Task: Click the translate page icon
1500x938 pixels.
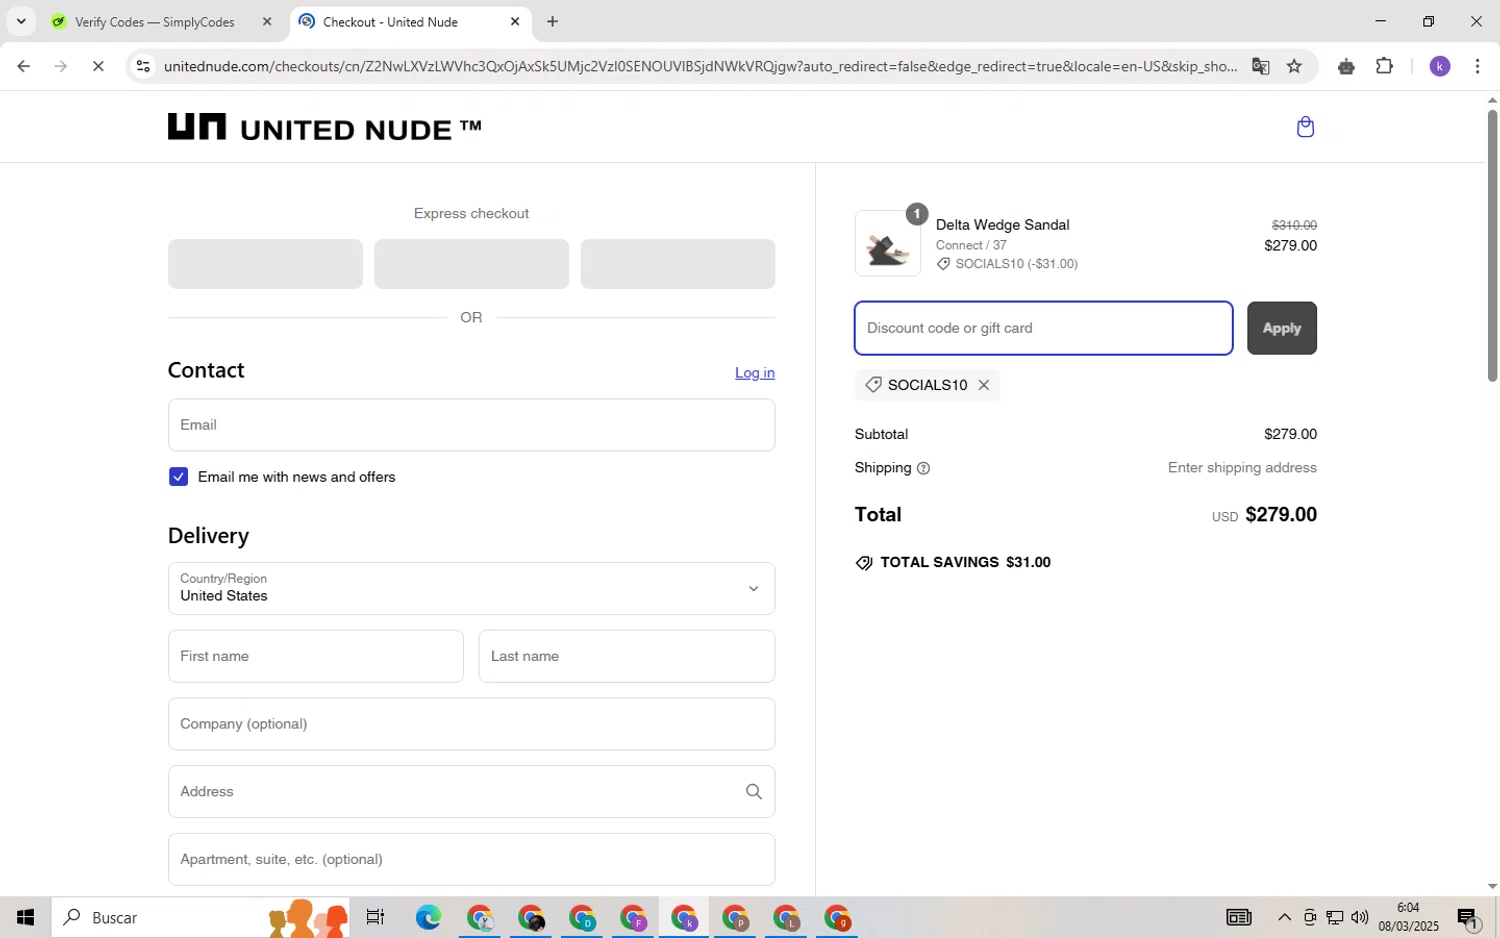Action: [x=1260, y=66]
